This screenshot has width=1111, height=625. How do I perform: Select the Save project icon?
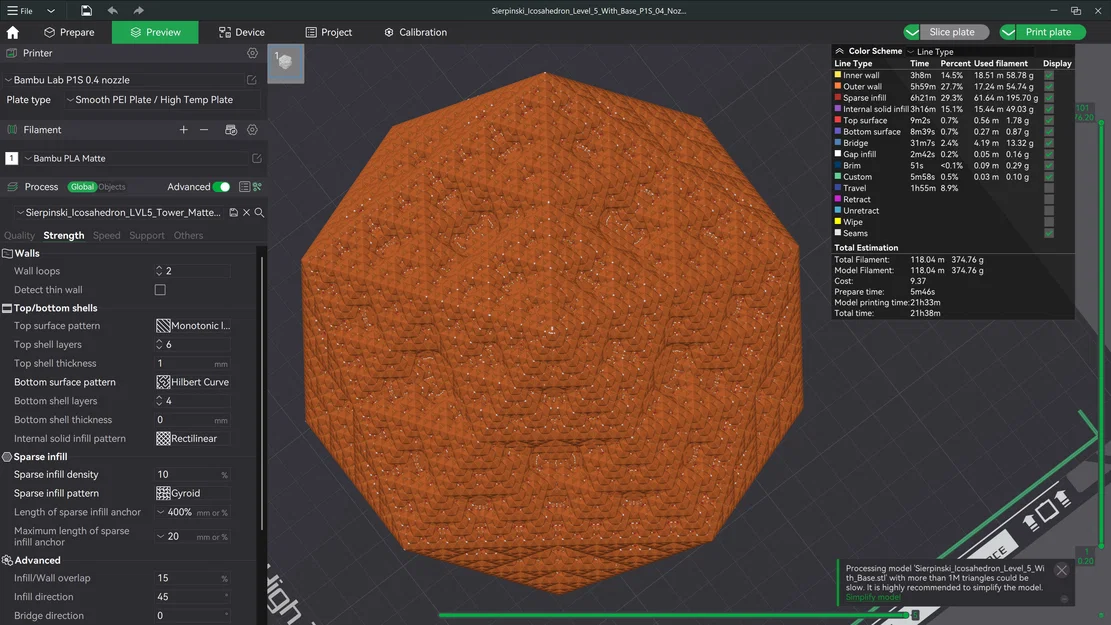[x=86, y=11]
